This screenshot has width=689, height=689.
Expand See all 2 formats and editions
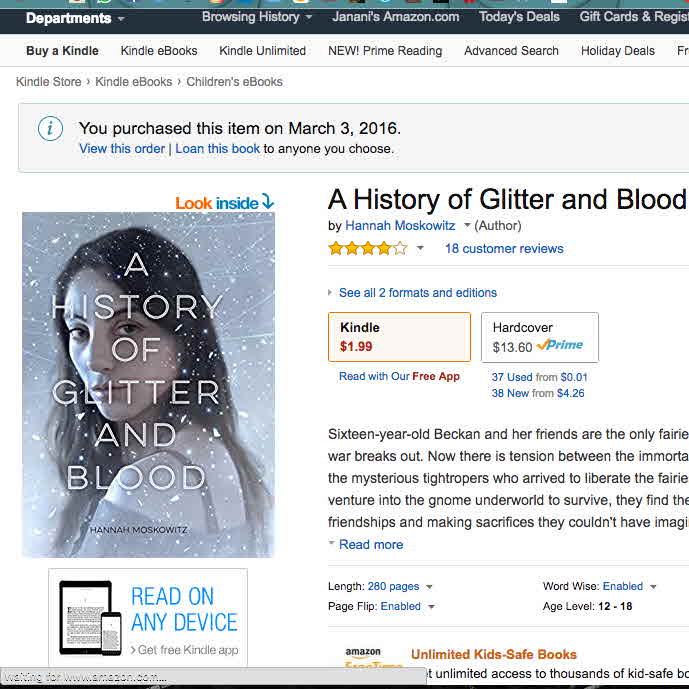coord(417,293)
